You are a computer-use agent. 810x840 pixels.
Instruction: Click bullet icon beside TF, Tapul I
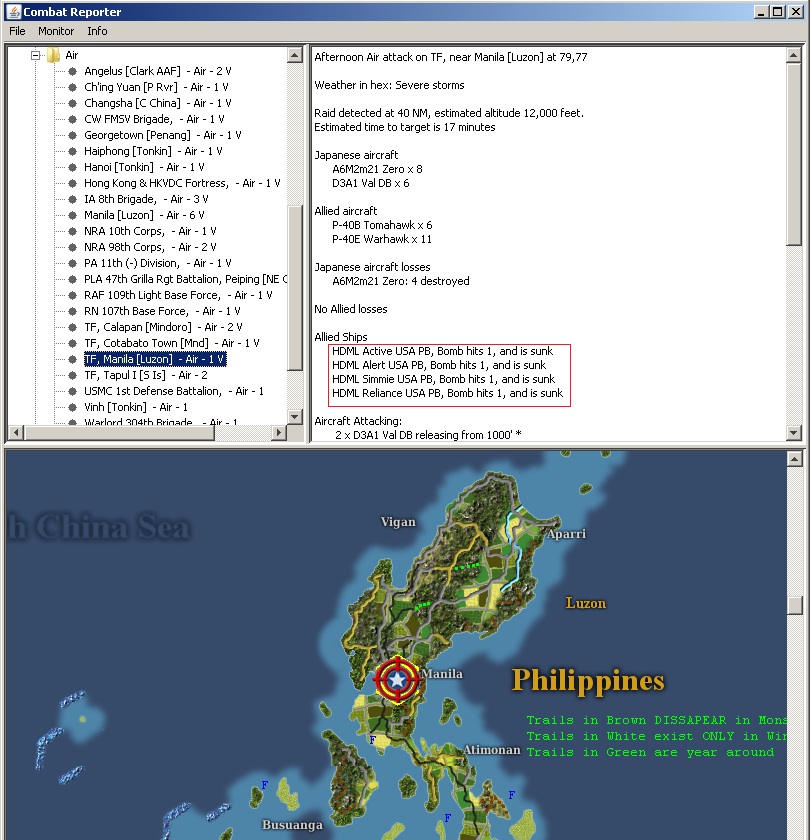click(x=72, y=376)
